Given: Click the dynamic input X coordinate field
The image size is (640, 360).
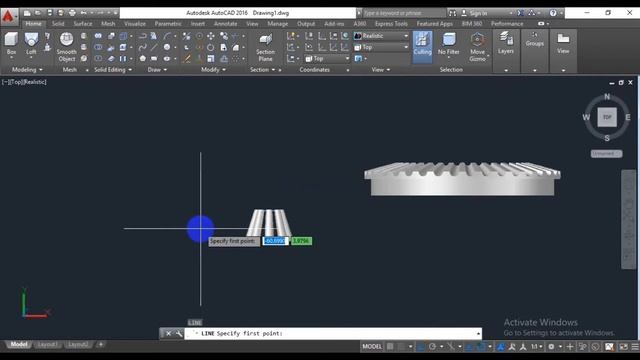Looking at the screenshot, I should [x=275, y=241].
